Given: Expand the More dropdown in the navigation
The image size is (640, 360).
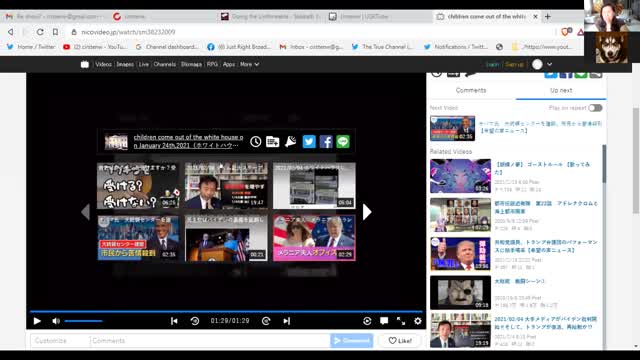Looking at the screenshot, I should coord(249,64).
